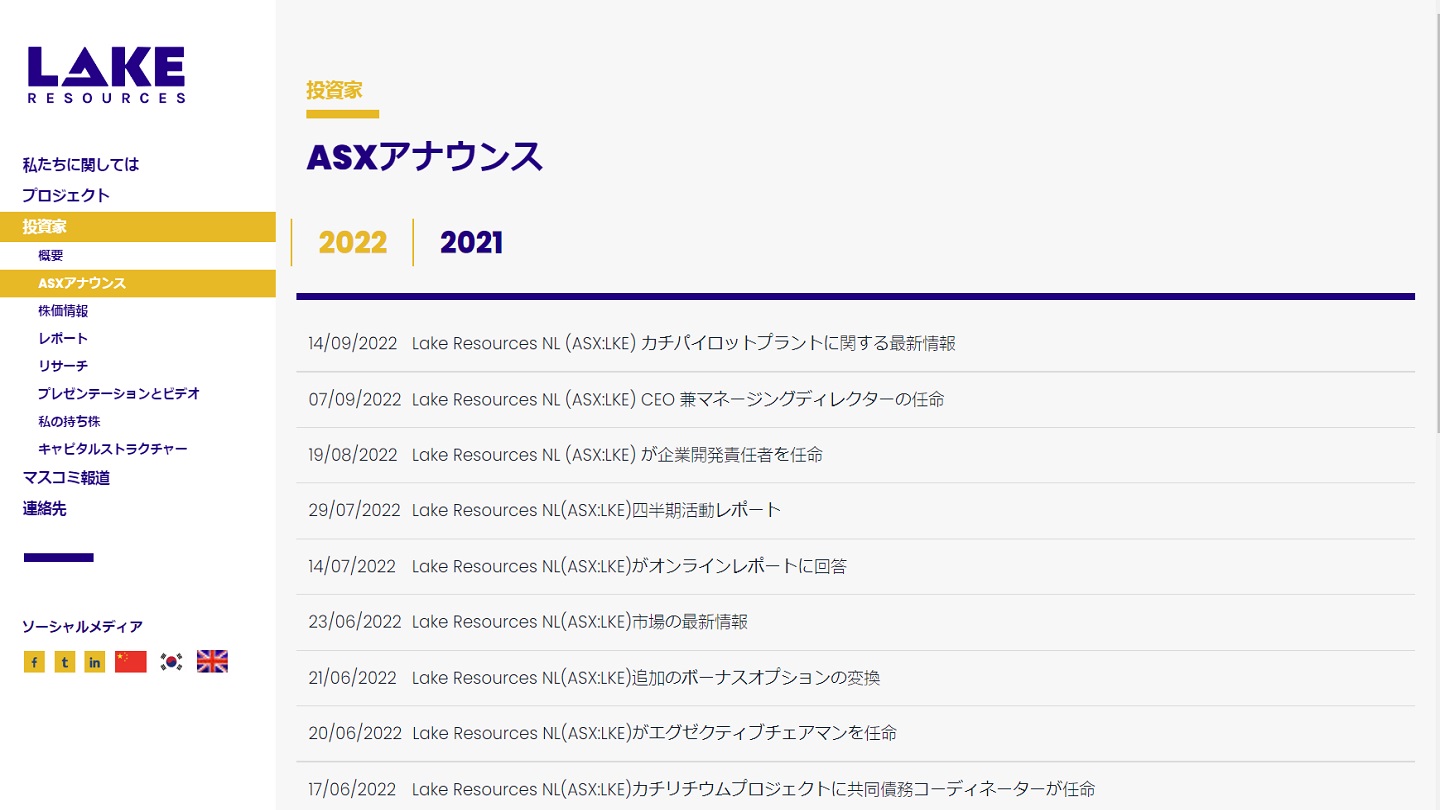Go to the 概要 submenu page
This screenshot has width=1440, height=810.
tap(51, 256)
